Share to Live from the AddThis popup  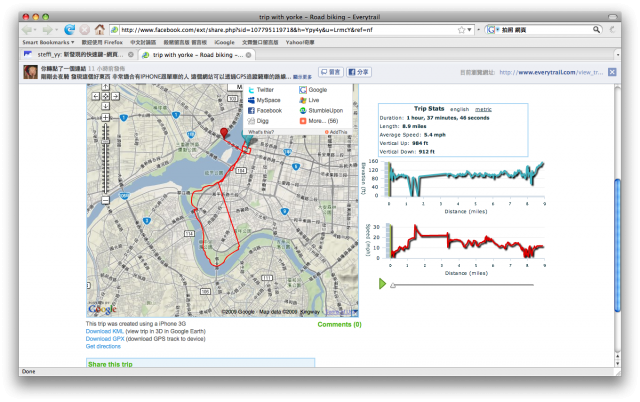309,100
